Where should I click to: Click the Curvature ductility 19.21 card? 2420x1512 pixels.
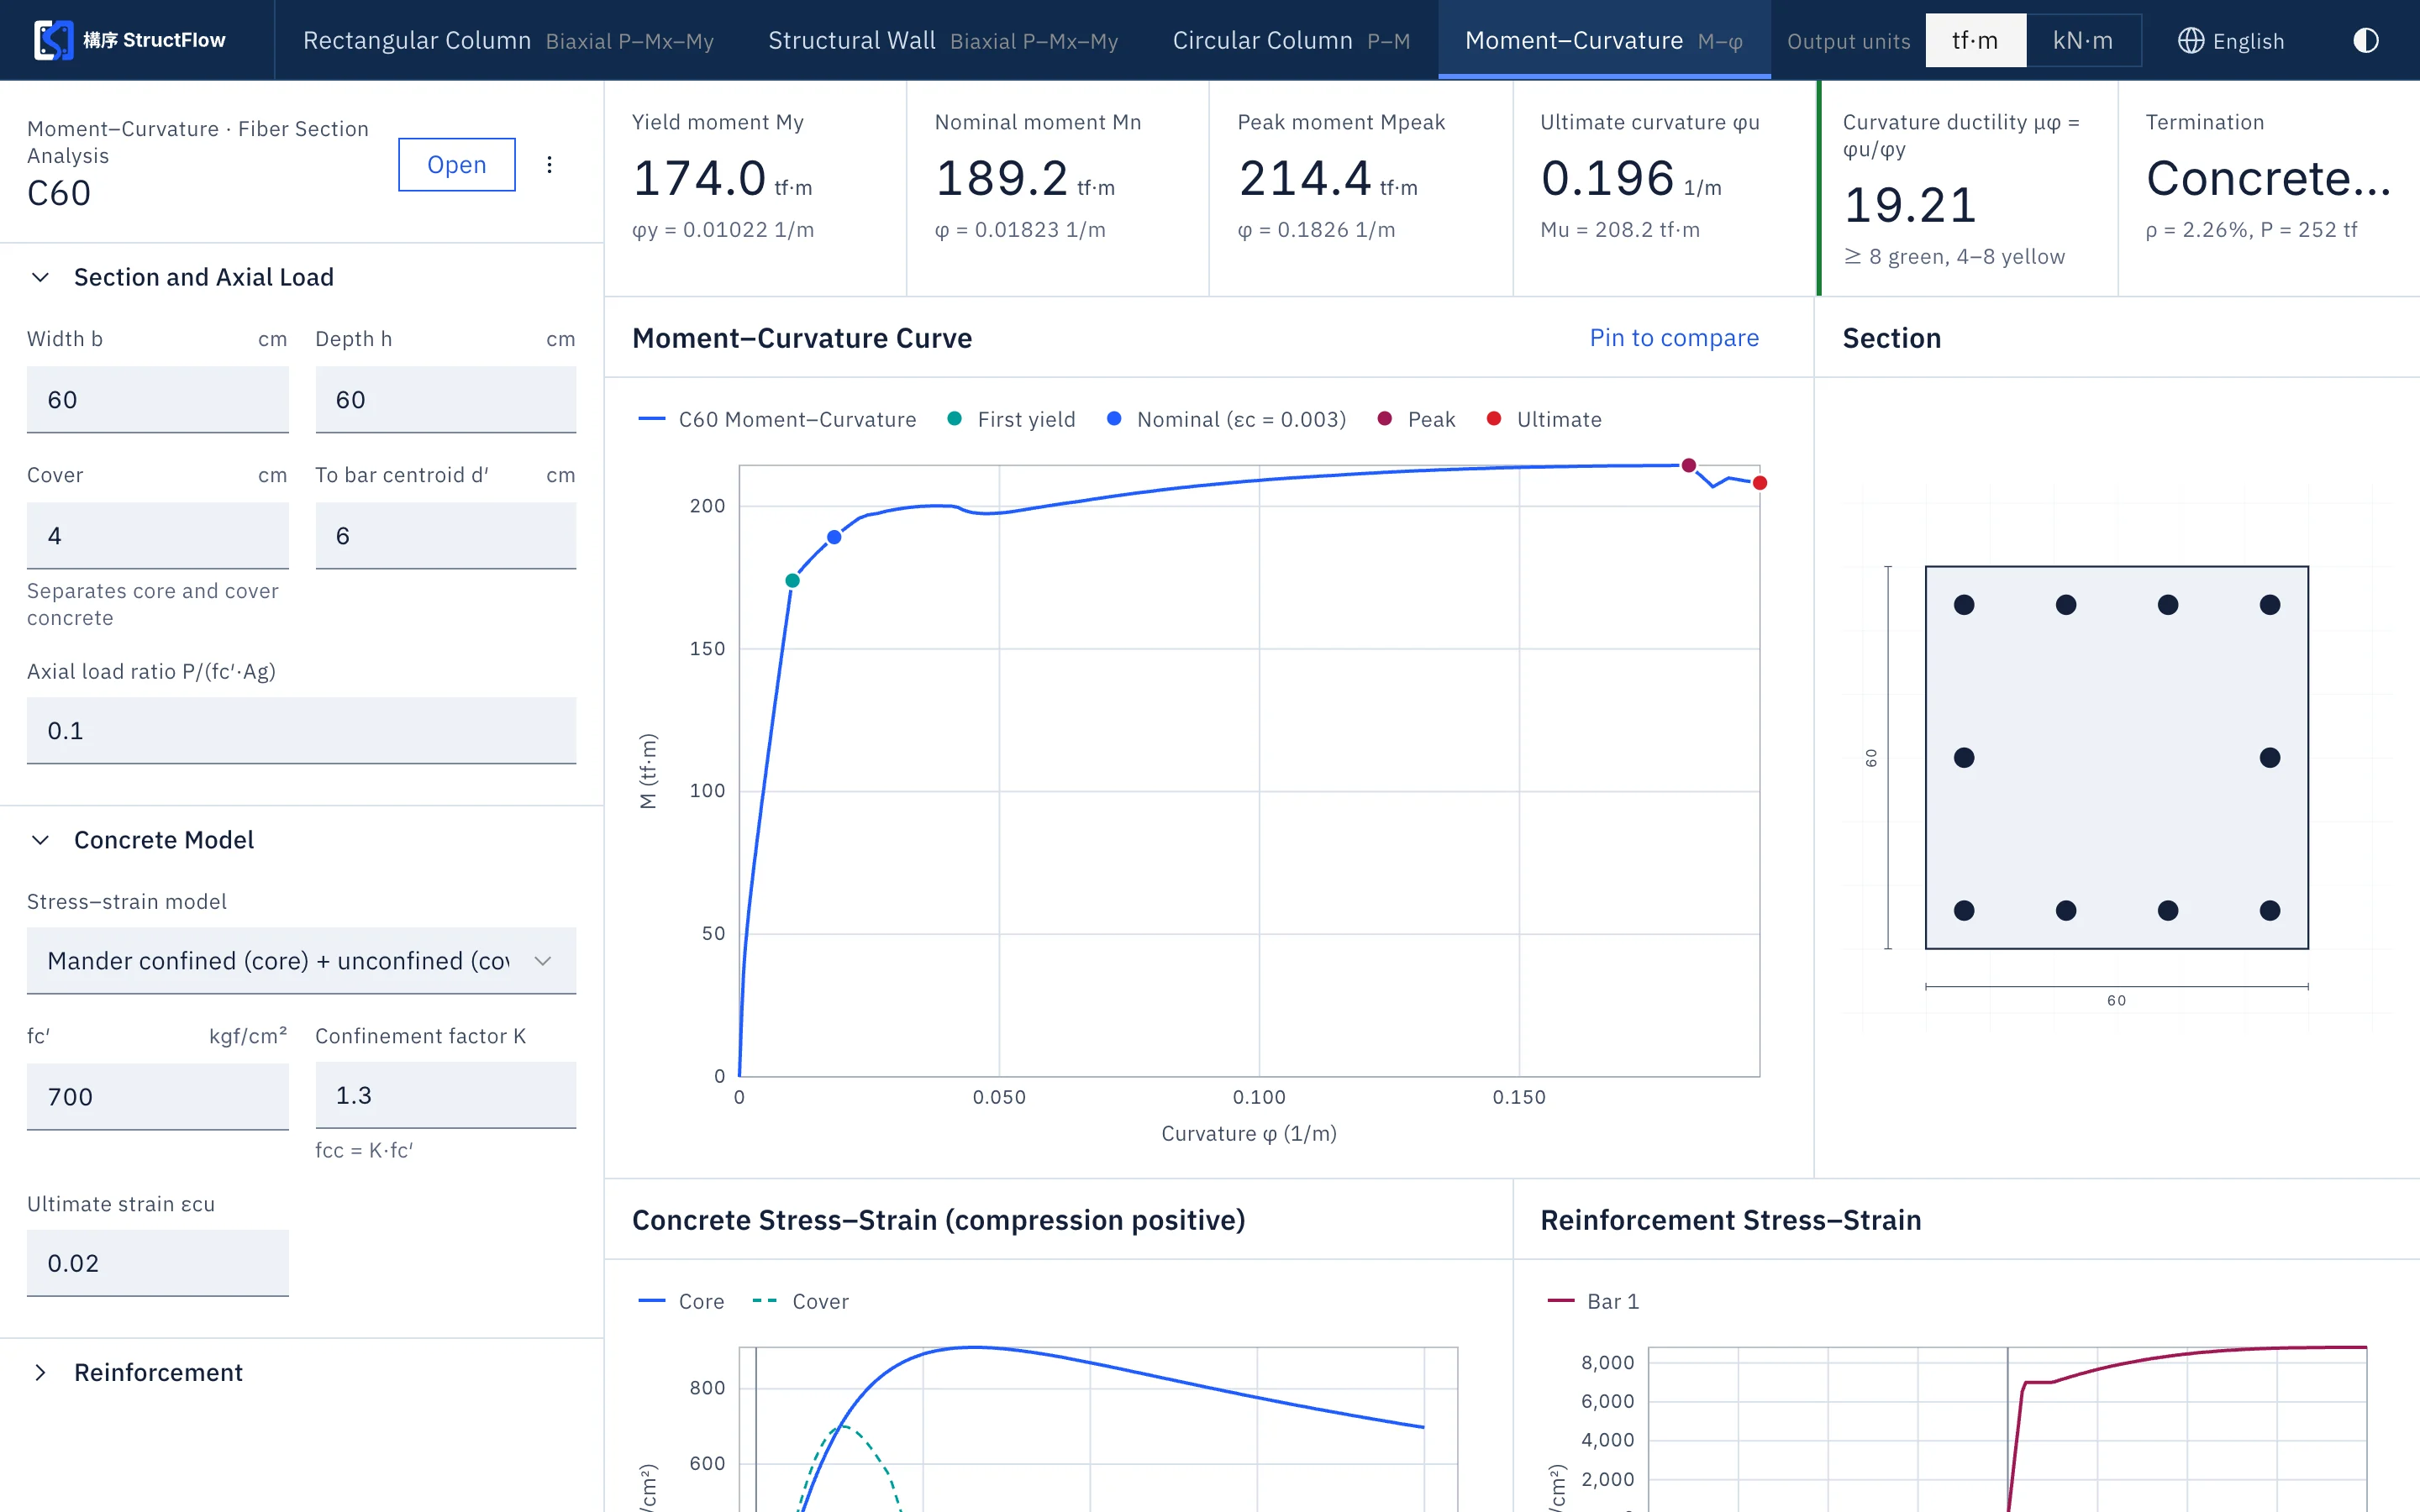tap(1967, 189)
